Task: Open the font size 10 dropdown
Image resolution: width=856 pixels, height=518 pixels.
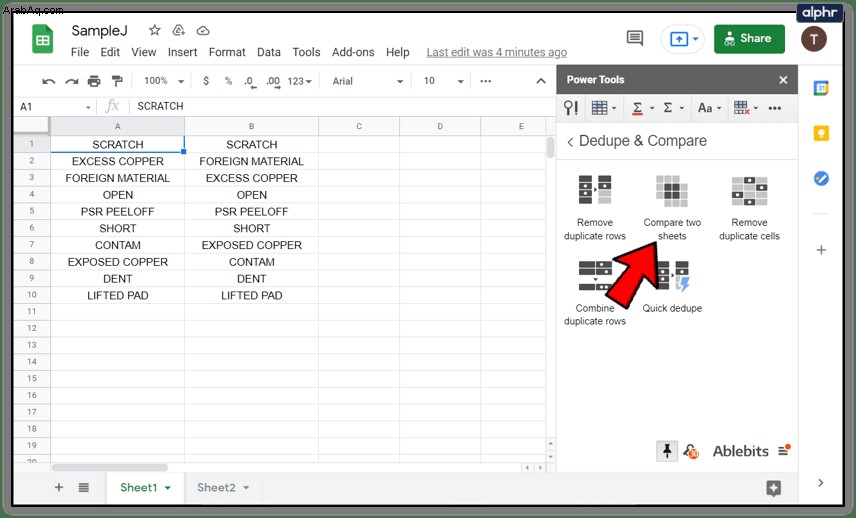Action: pos(443,81)
